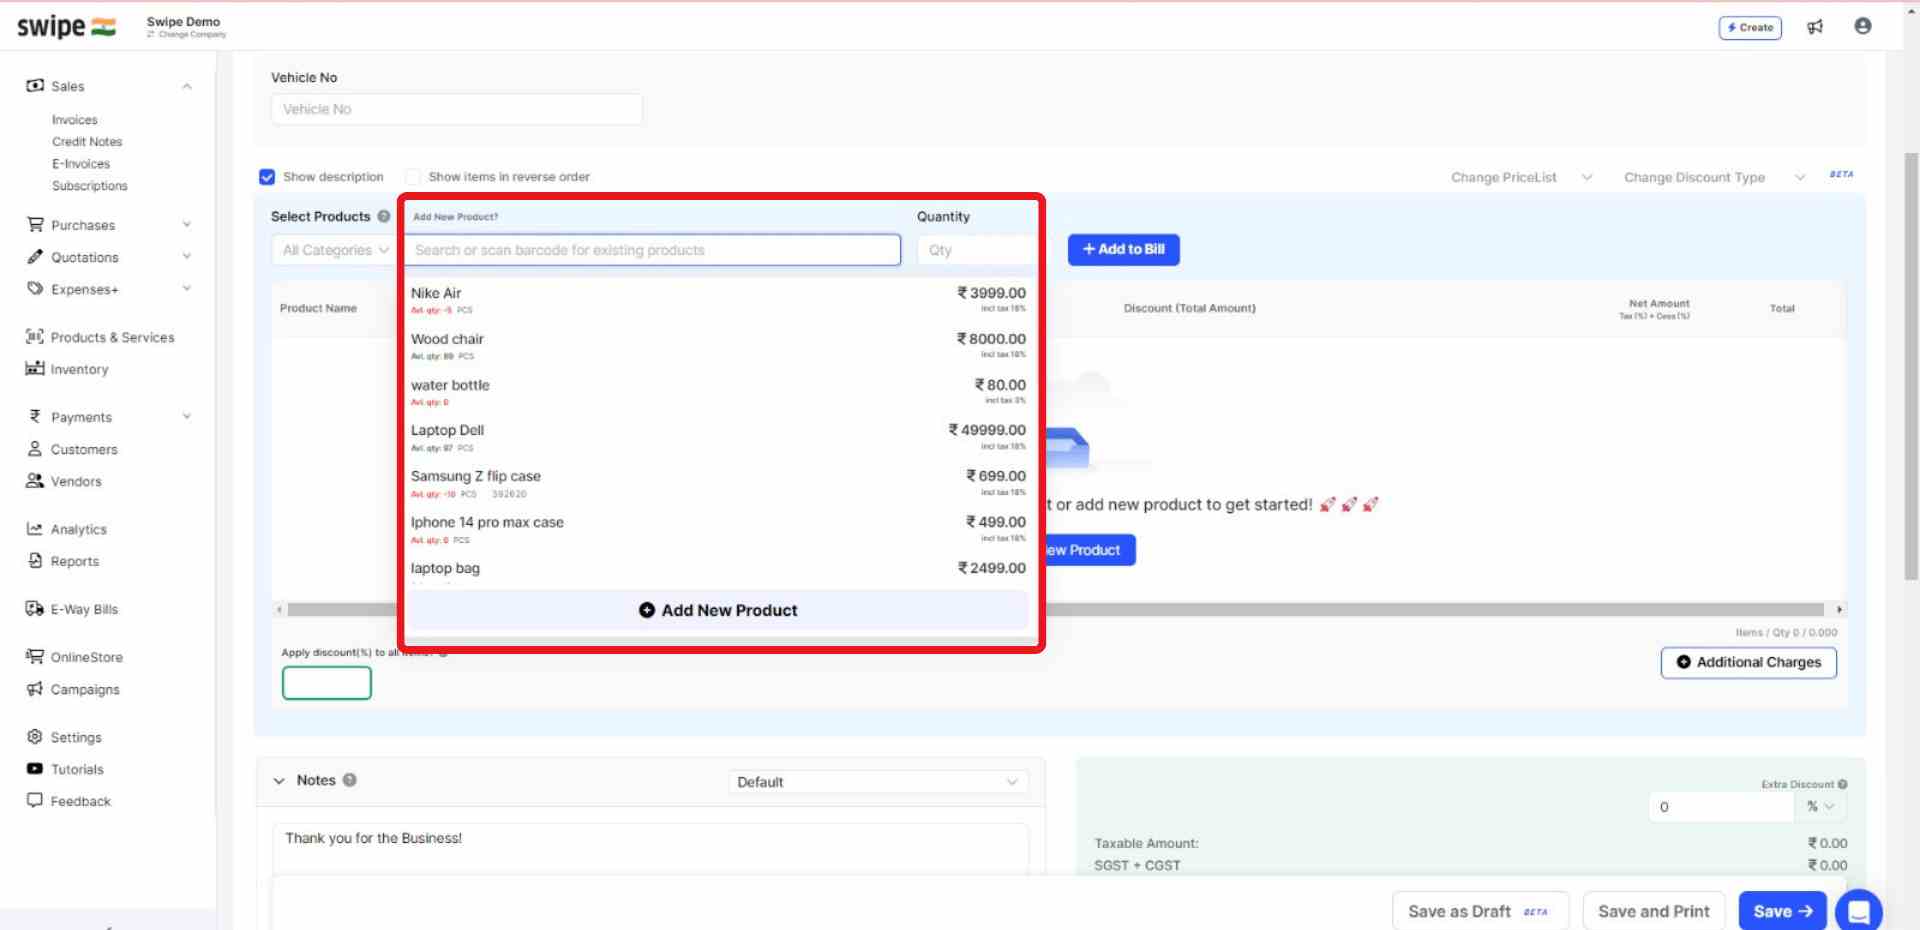
Task: Click the Quotations pen icon
Action: click(x=35, y=257)
